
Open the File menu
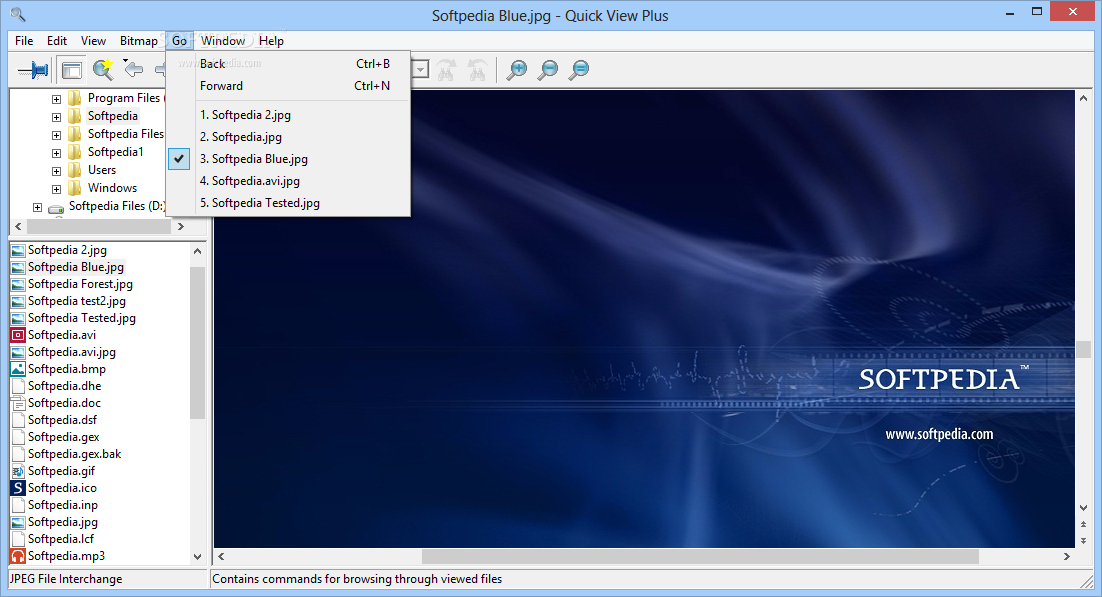click(x=24, y=41)
